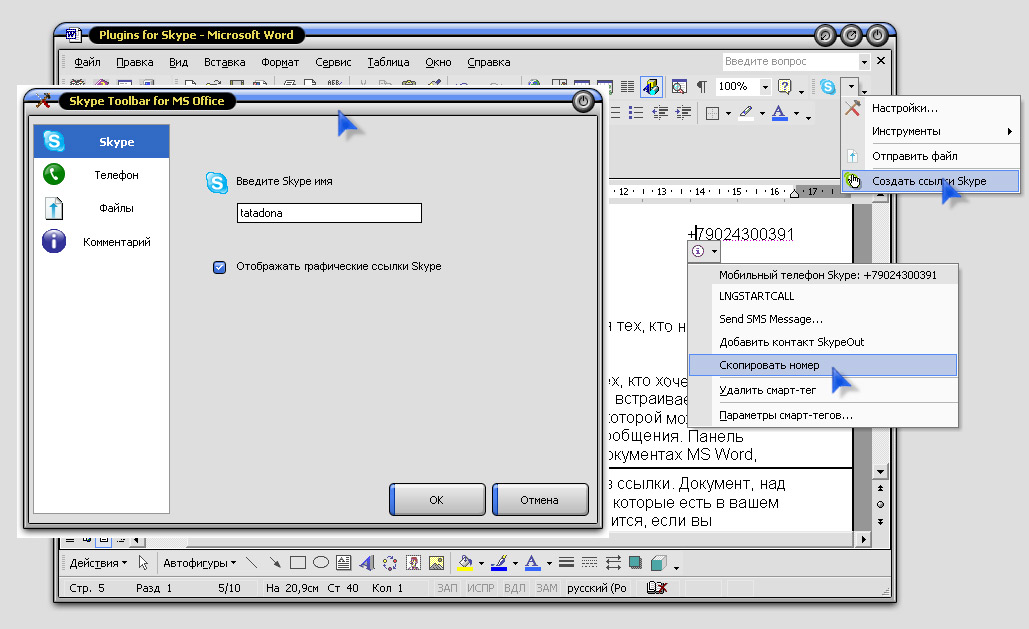Viewport: 1029px width, 629px height.
Task: Click the Decrease Indent icon
Action: [x=660, y=113]
